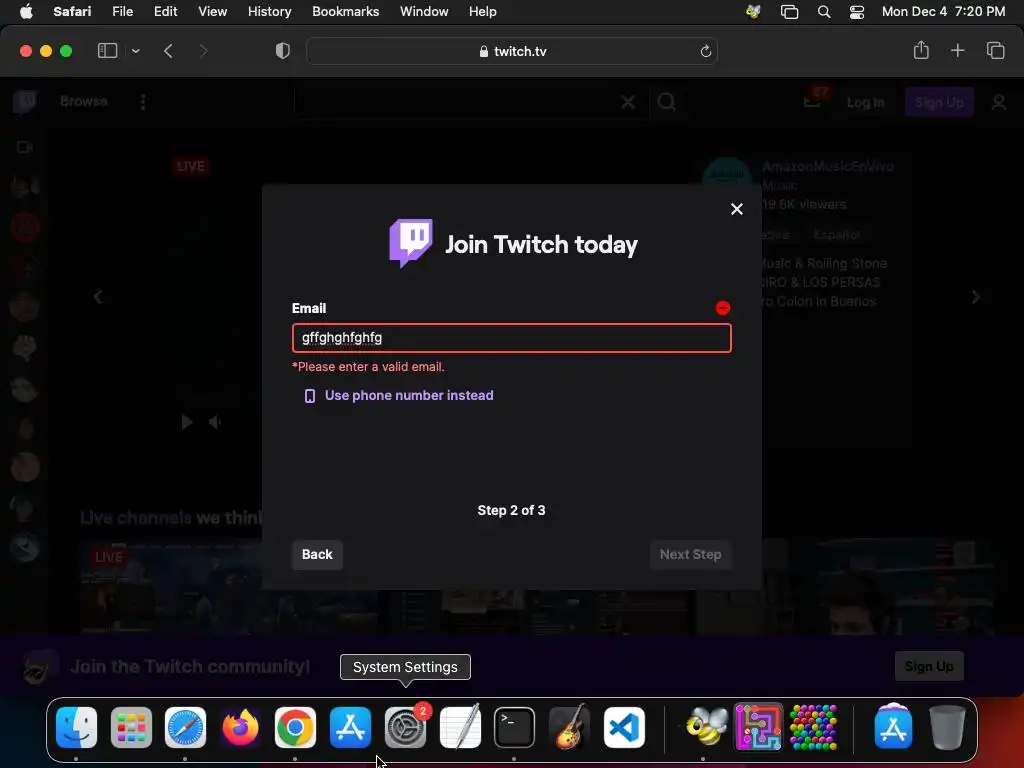Image resolution: width=1024 pixels, height=768 pixels.
Task: Click the phone icon beside phone number link
Action: [310, 396]
